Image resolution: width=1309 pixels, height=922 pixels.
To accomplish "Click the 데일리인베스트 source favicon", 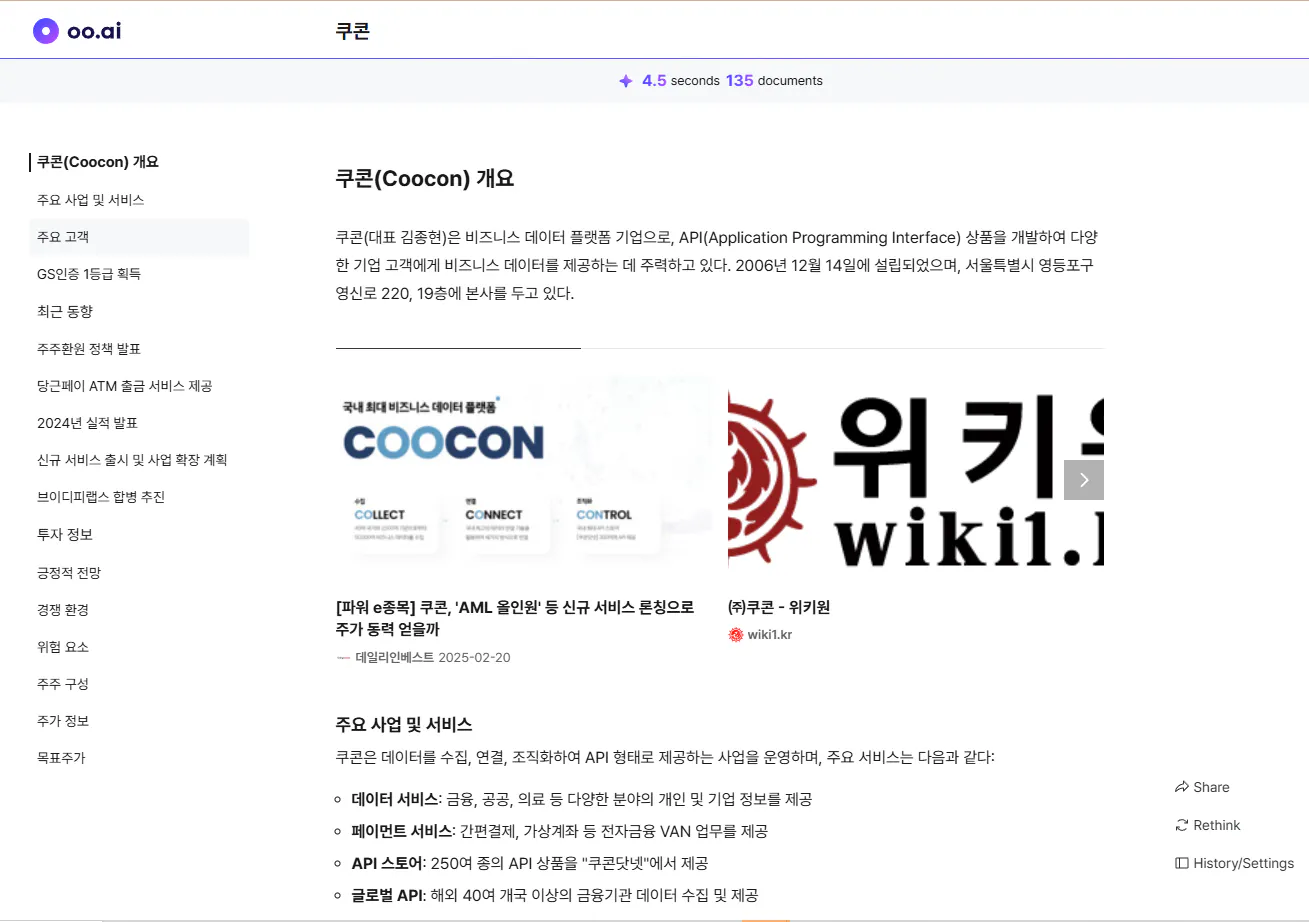I will click(x=344, y=658).
